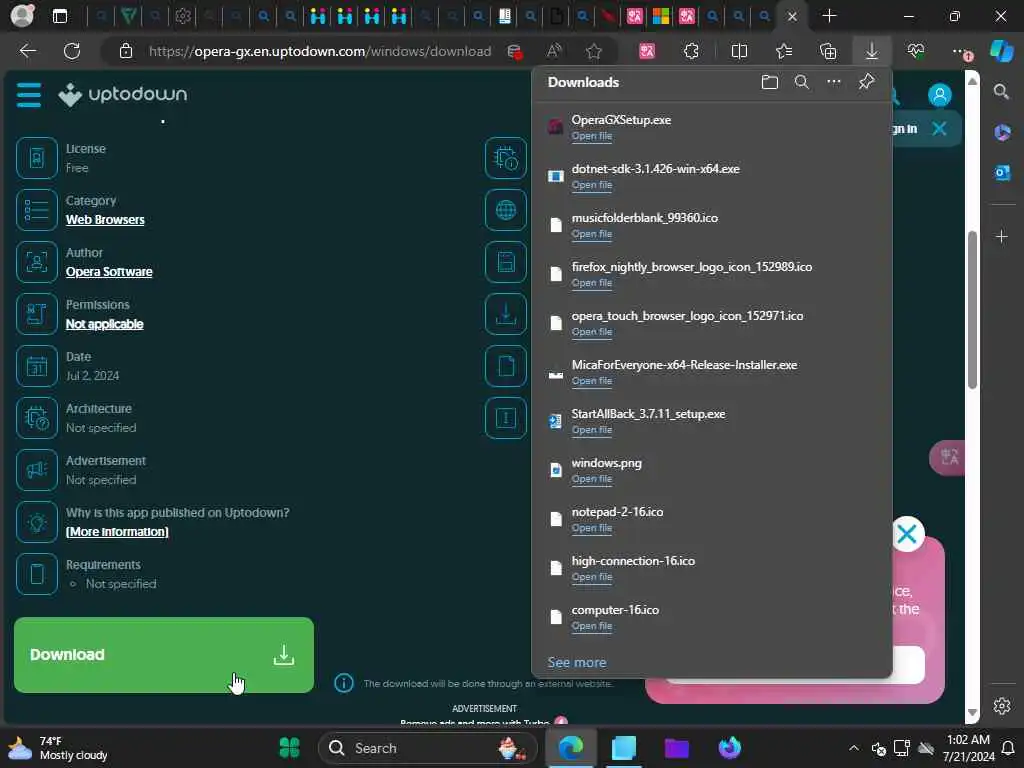
Task: Click the Date calendar icon
Action: click(37, 366)
